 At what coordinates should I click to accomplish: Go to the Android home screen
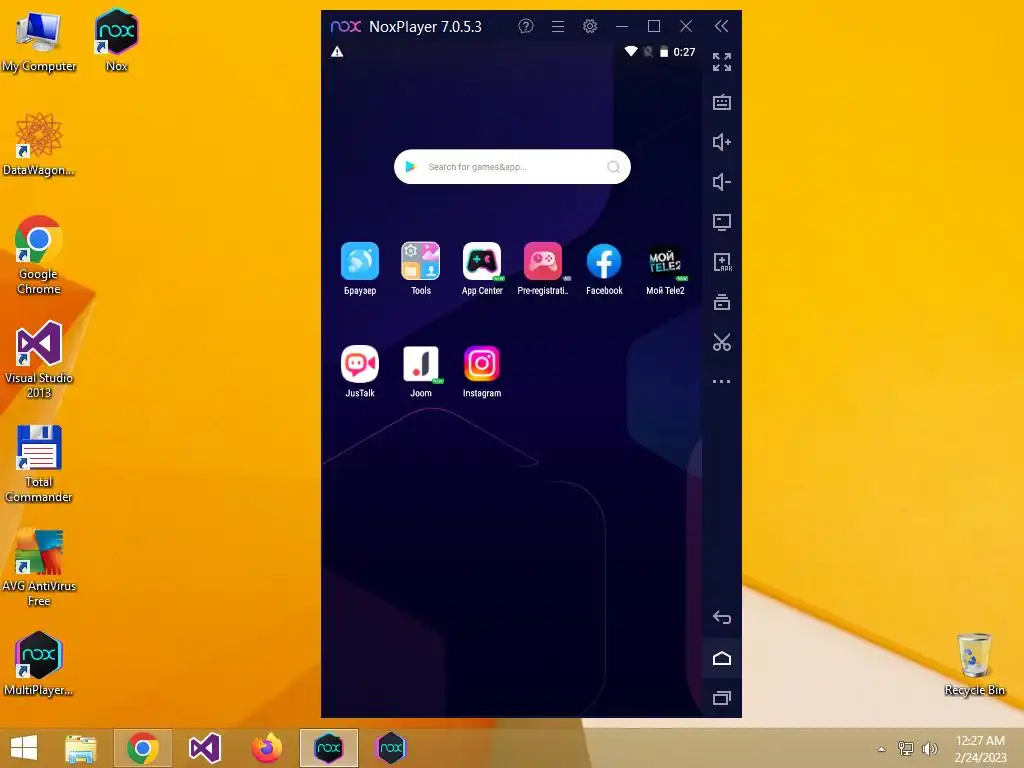(722, 658)
